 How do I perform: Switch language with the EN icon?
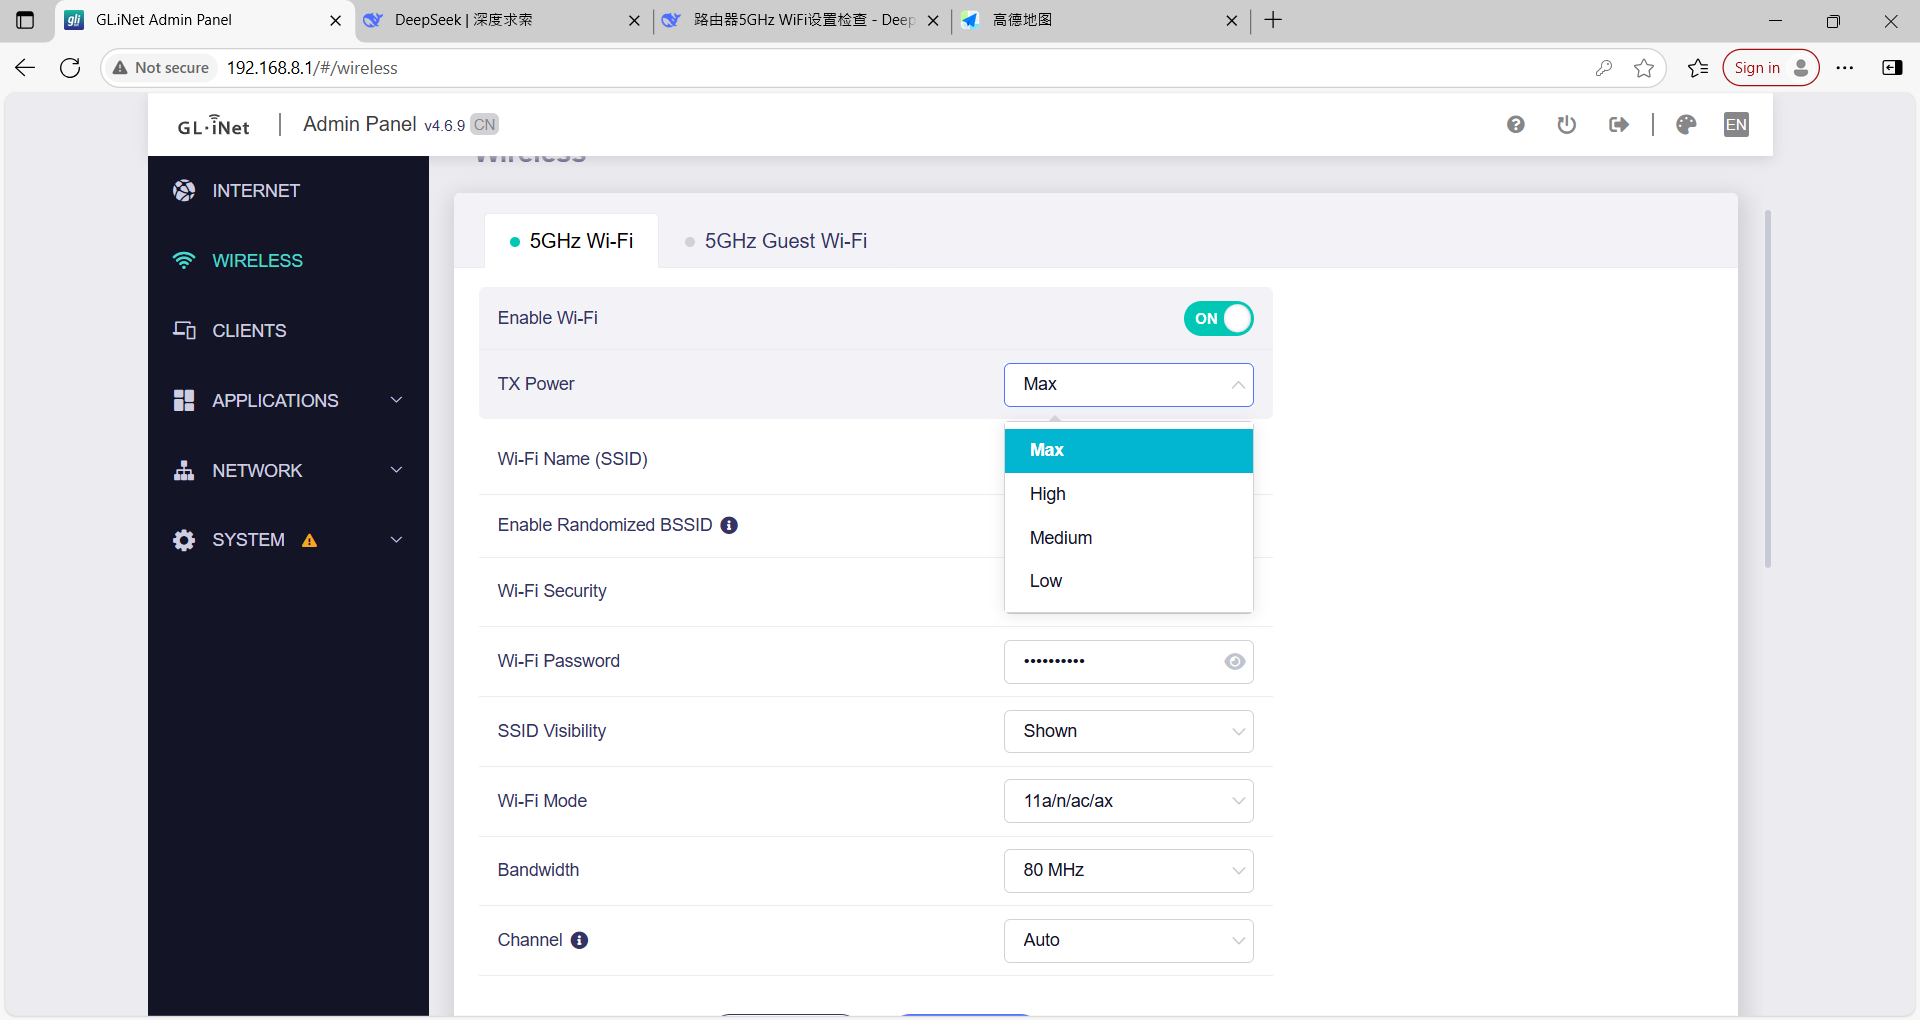click(x=1736, y=124)
